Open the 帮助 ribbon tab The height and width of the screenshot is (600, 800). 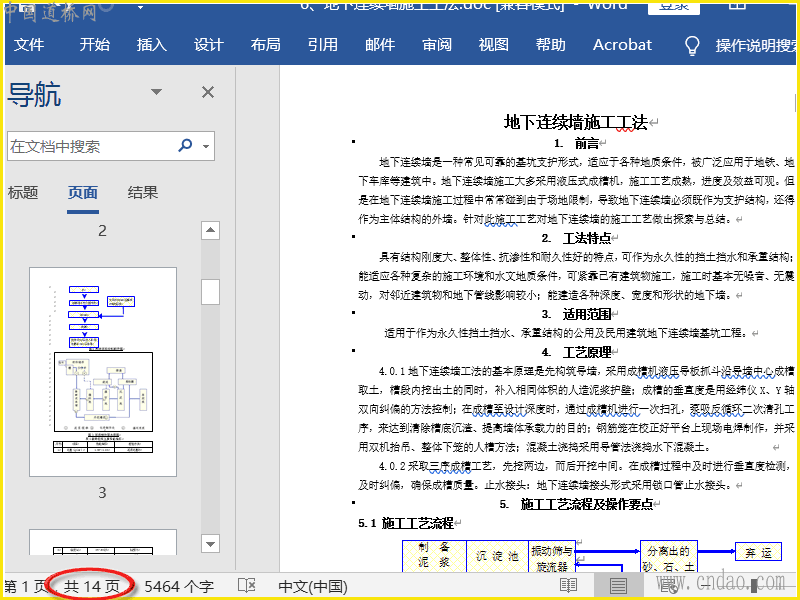point(551,45)
